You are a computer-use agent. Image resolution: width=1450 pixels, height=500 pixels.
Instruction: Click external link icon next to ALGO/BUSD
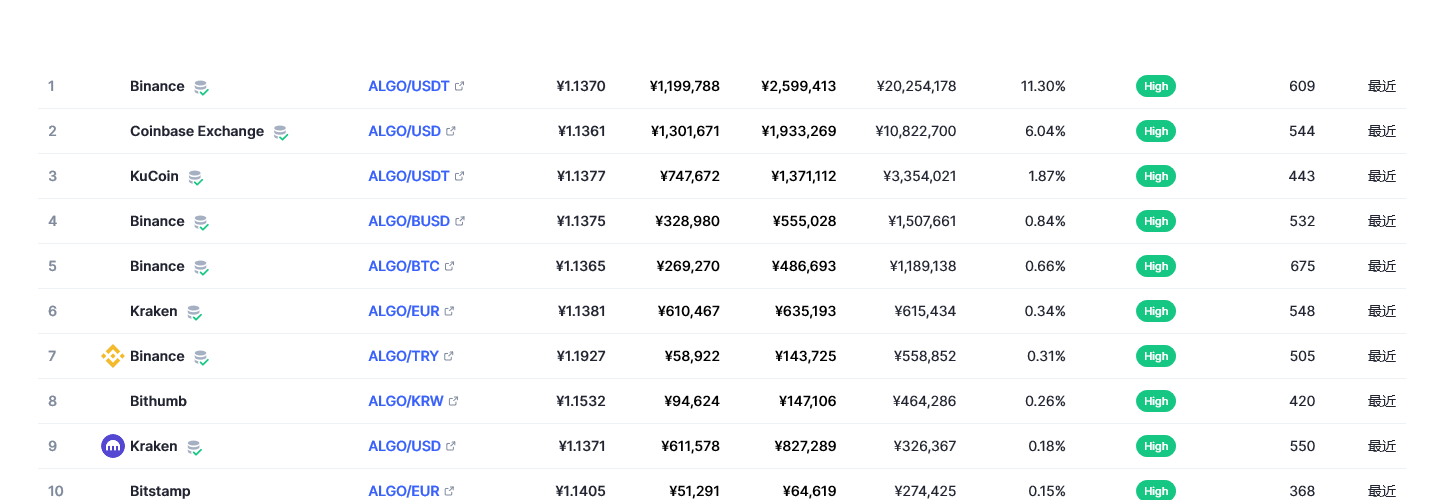pyautogui.click(x=460, y=221)
